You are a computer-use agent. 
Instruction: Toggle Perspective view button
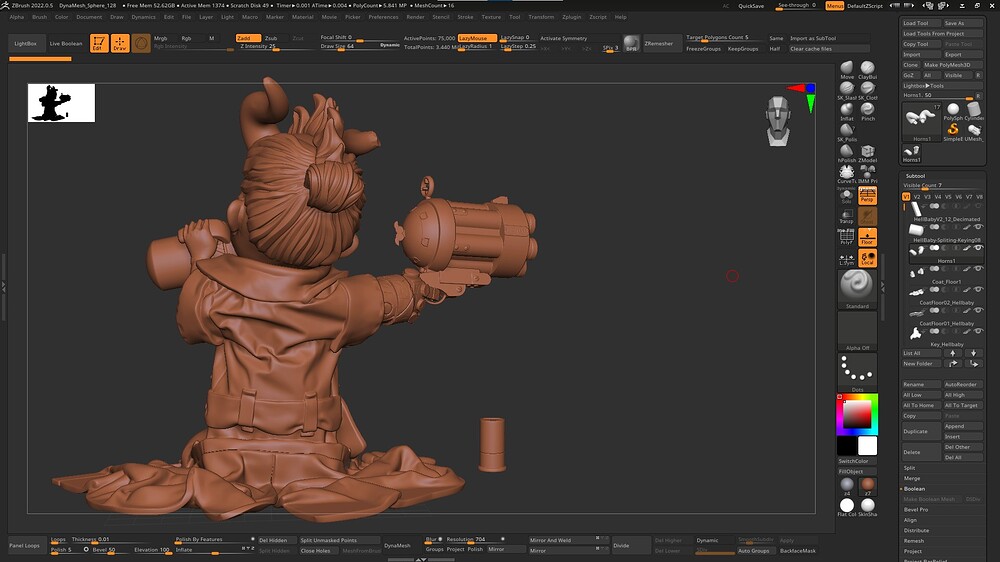tap(867, 195)
